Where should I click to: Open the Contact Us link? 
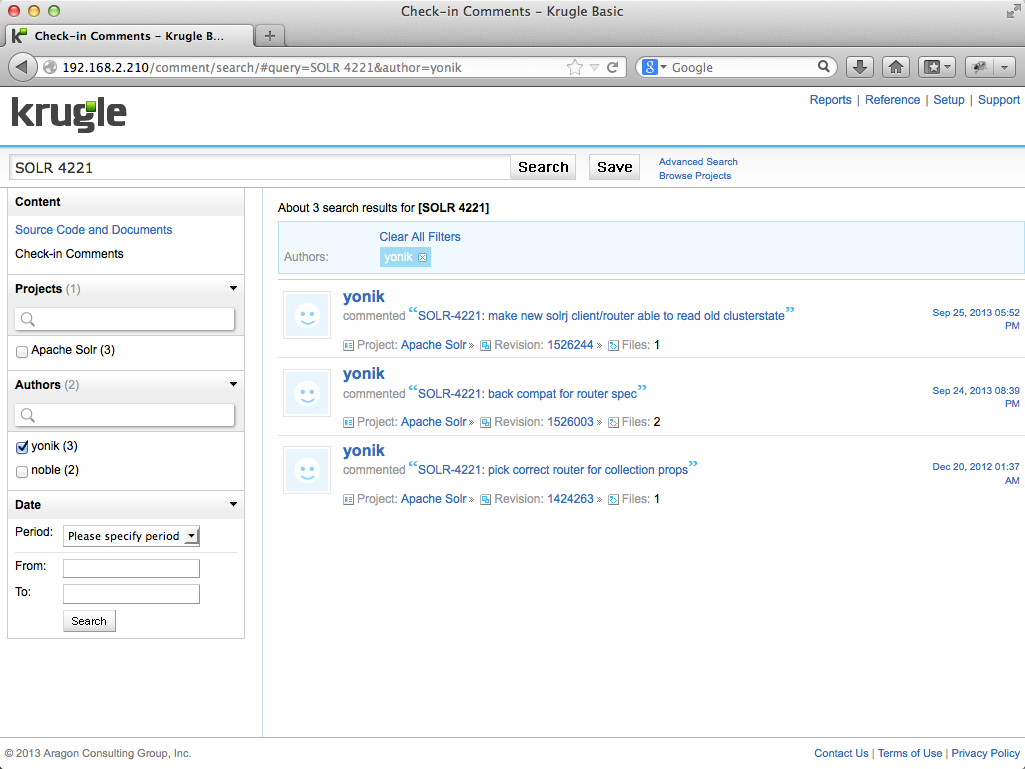point(841,753)
